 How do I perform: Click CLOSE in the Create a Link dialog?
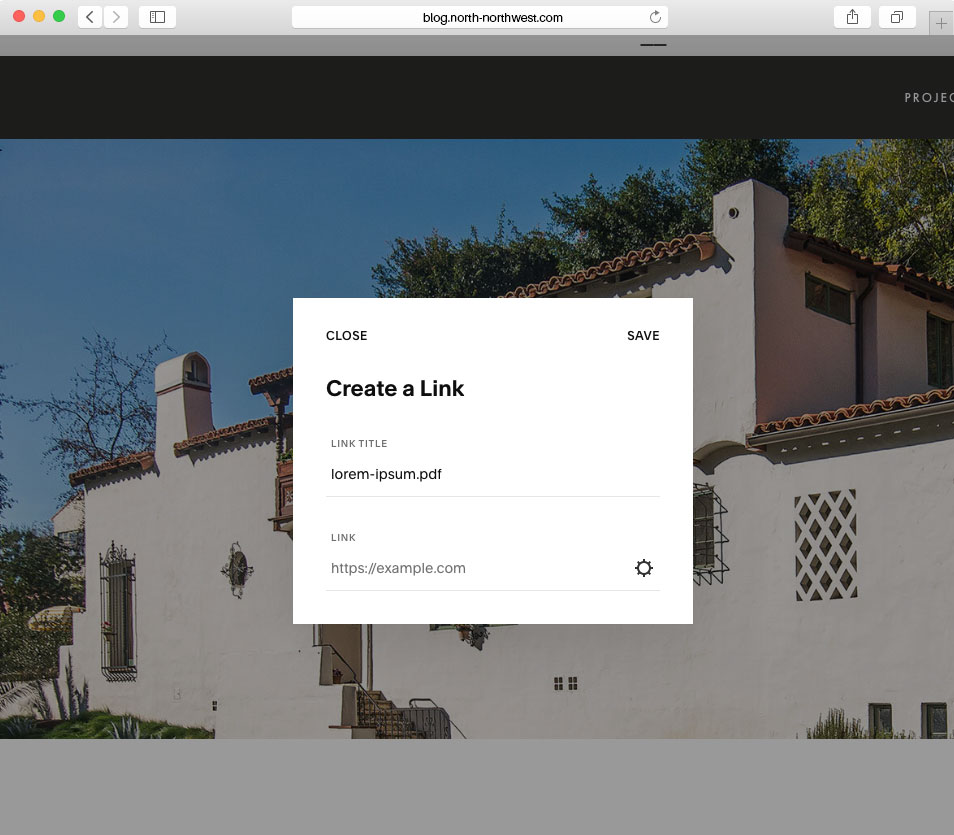point(346,336)
